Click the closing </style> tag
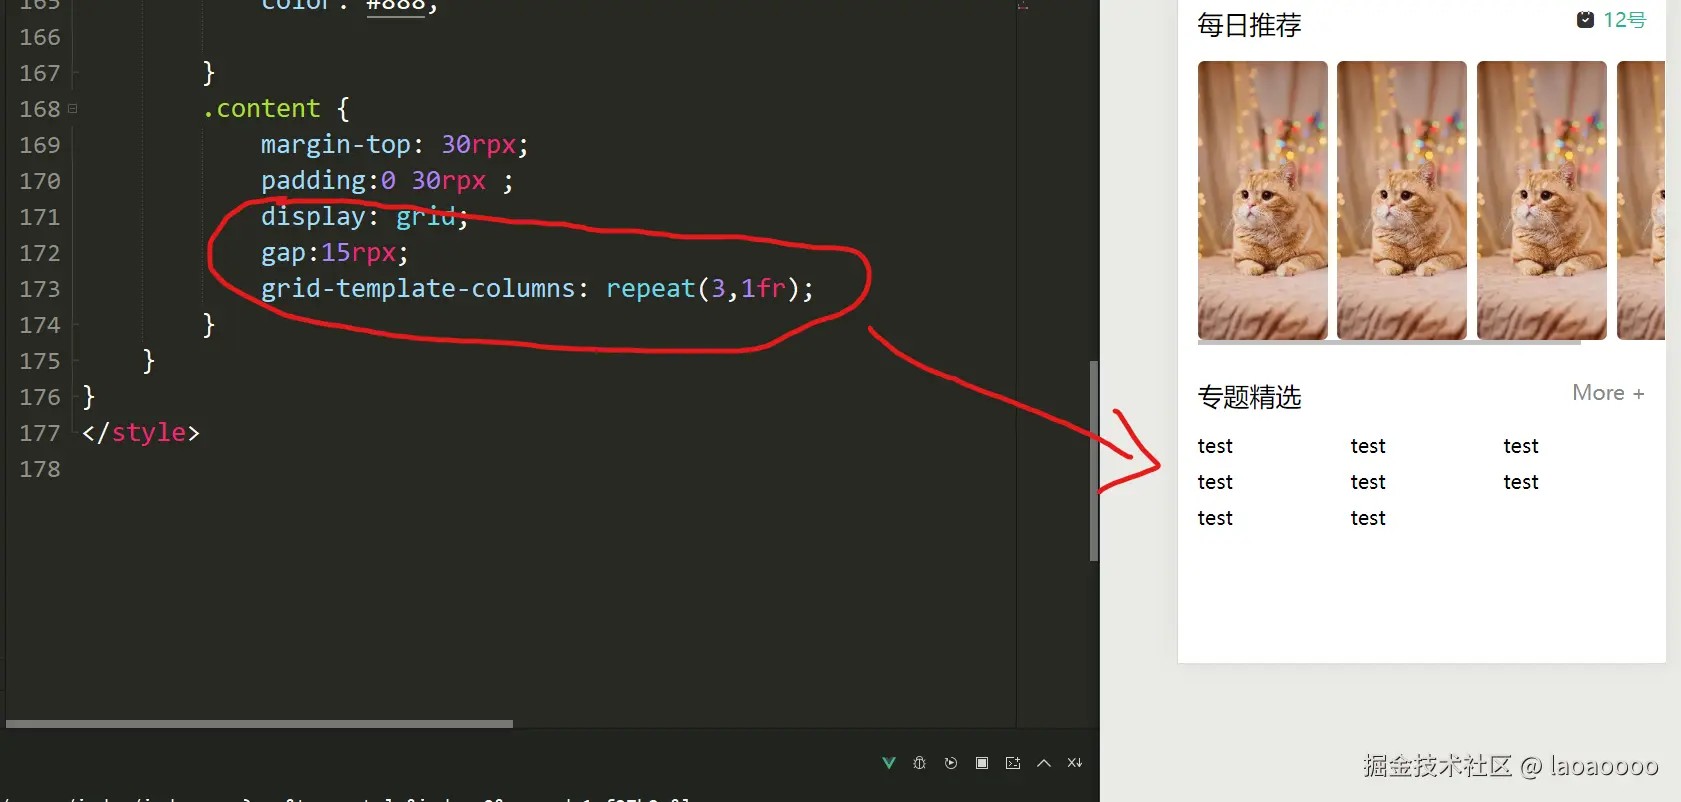Image resolution: width=1681 pixels, height=802 pixels. coord(141,433)
